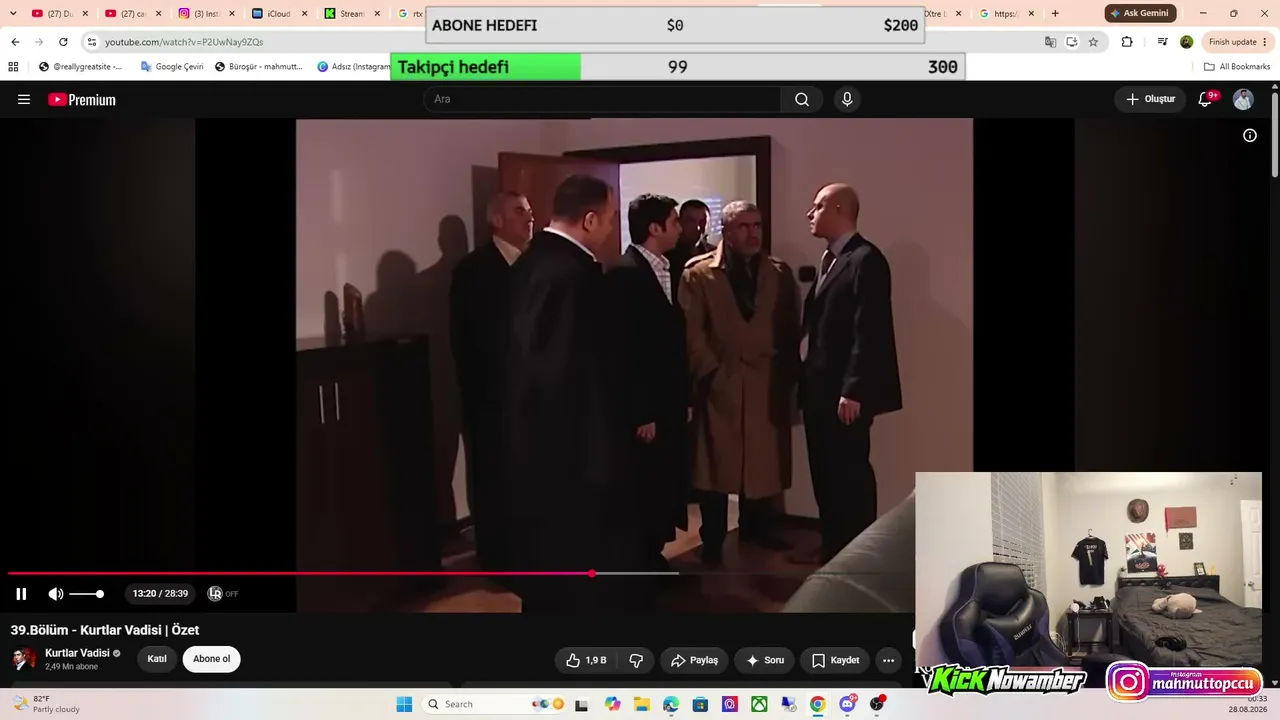Image resolution: width=1280 pixels, height=720 pixels.
Task: Click the Soru ask button
Action: (765, 660)
